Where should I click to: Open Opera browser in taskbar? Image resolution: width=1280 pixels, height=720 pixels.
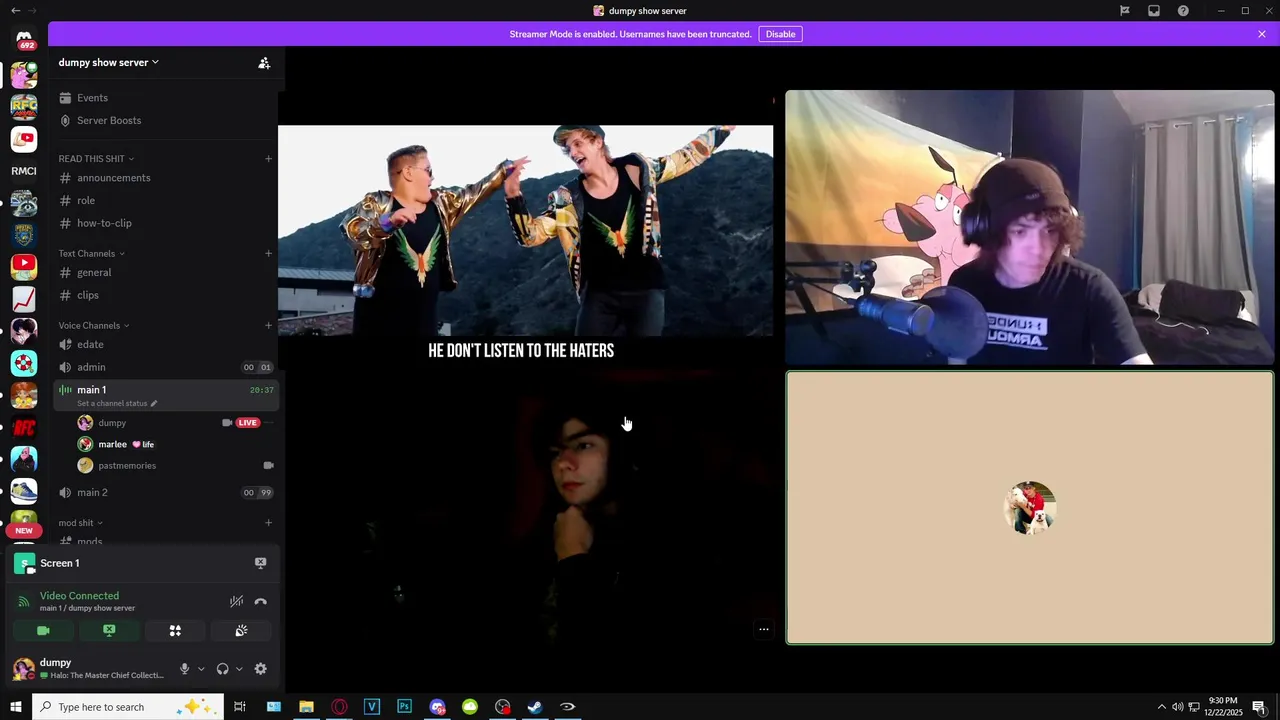tap(339, 707)
